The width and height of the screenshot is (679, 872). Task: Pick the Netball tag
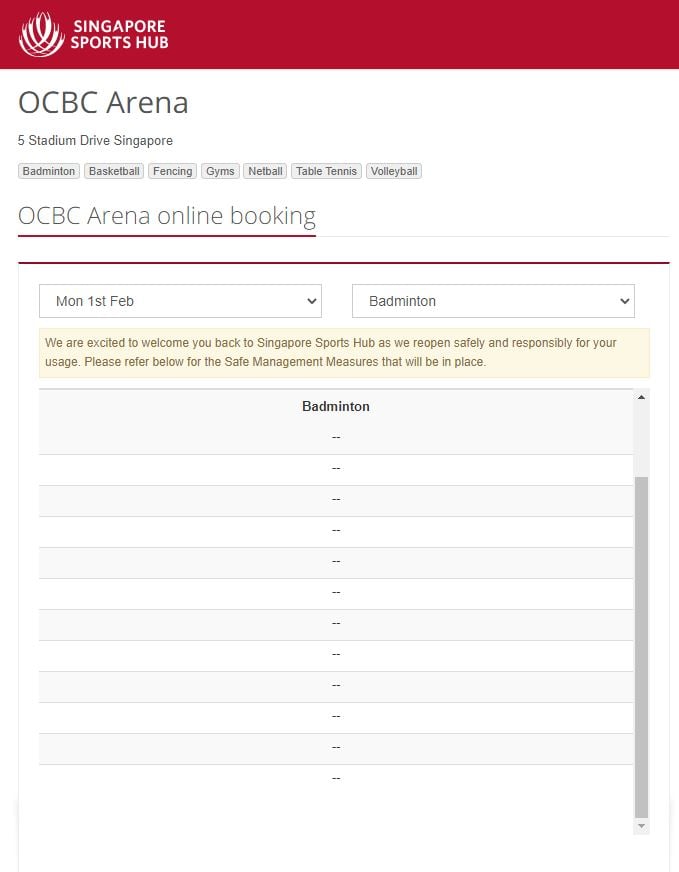(x=265, y=171)
